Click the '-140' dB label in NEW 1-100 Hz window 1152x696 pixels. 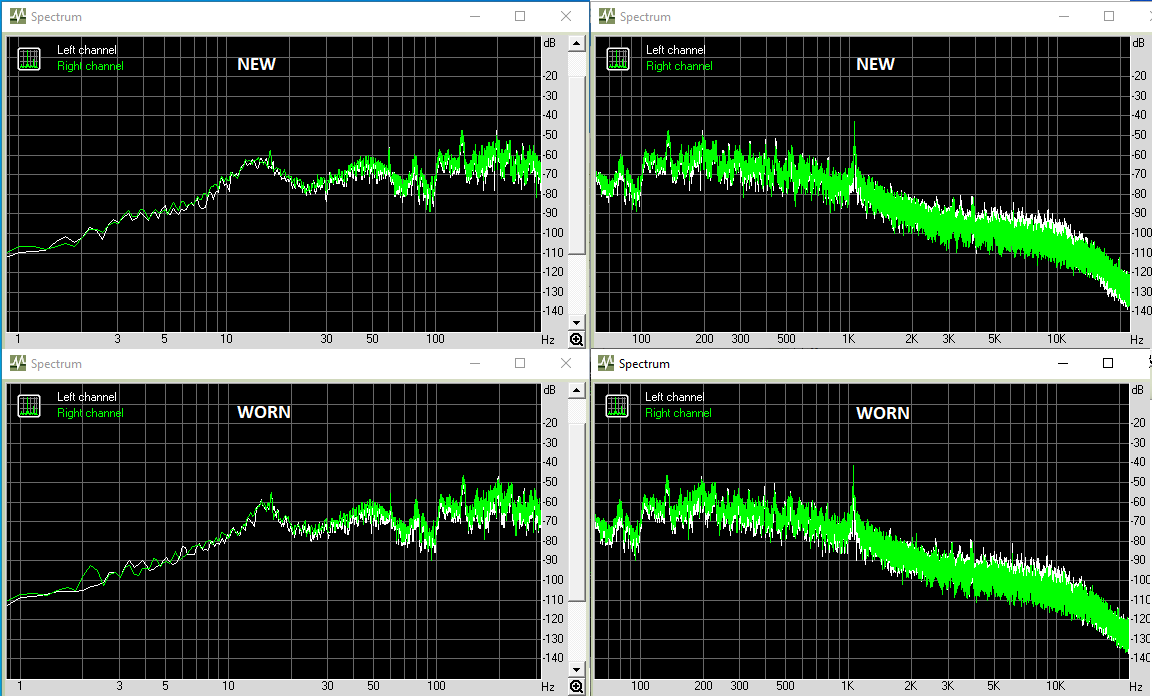click(x=553, y=311)
